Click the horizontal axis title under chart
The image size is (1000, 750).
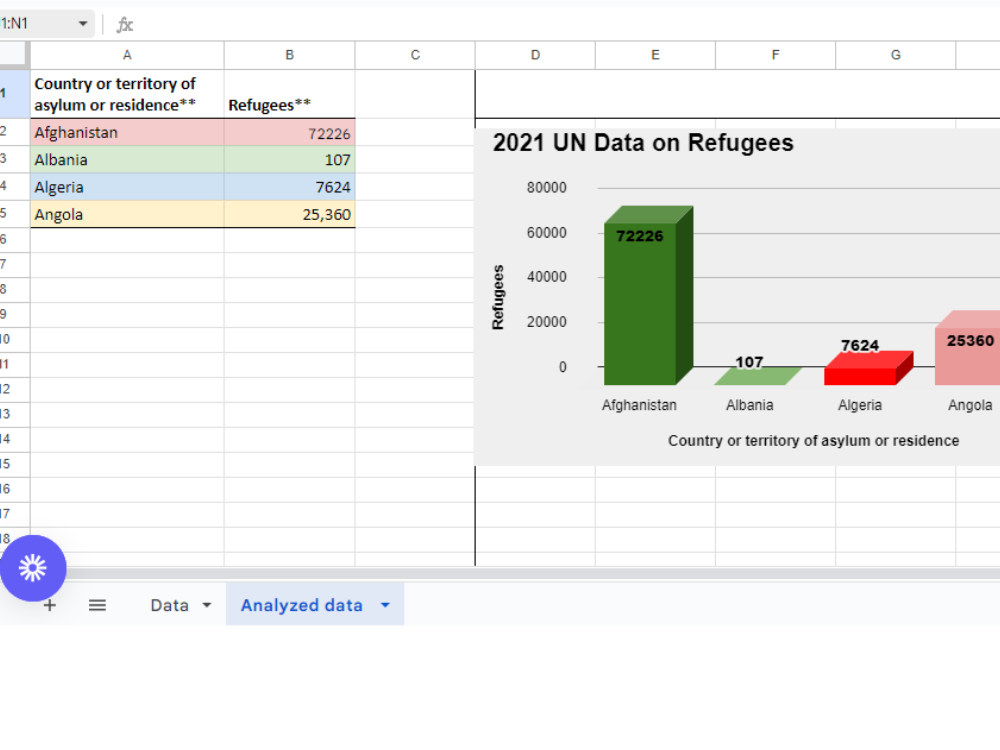[813, 441]
